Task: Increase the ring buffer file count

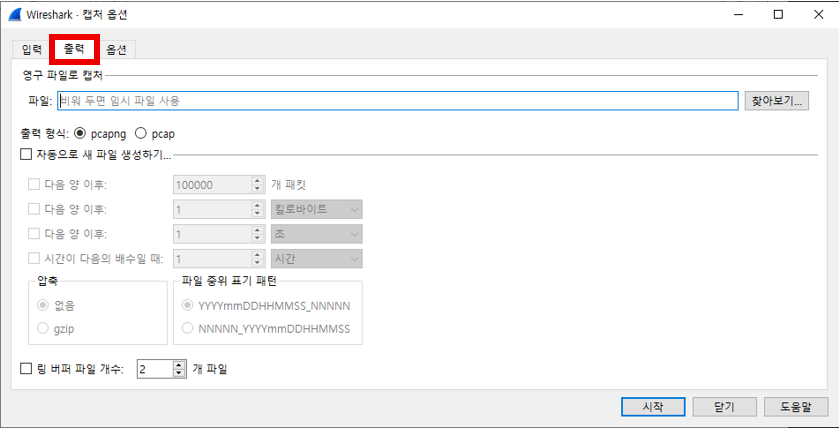Action: (x=179, y=365)
